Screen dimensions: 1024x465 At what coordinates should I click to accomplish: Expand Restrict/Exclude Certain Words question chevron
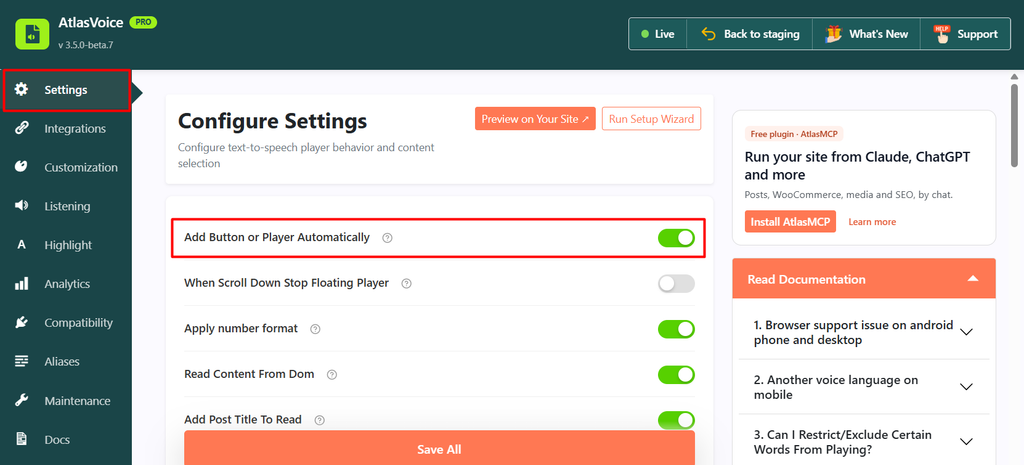tap(967, 441)
